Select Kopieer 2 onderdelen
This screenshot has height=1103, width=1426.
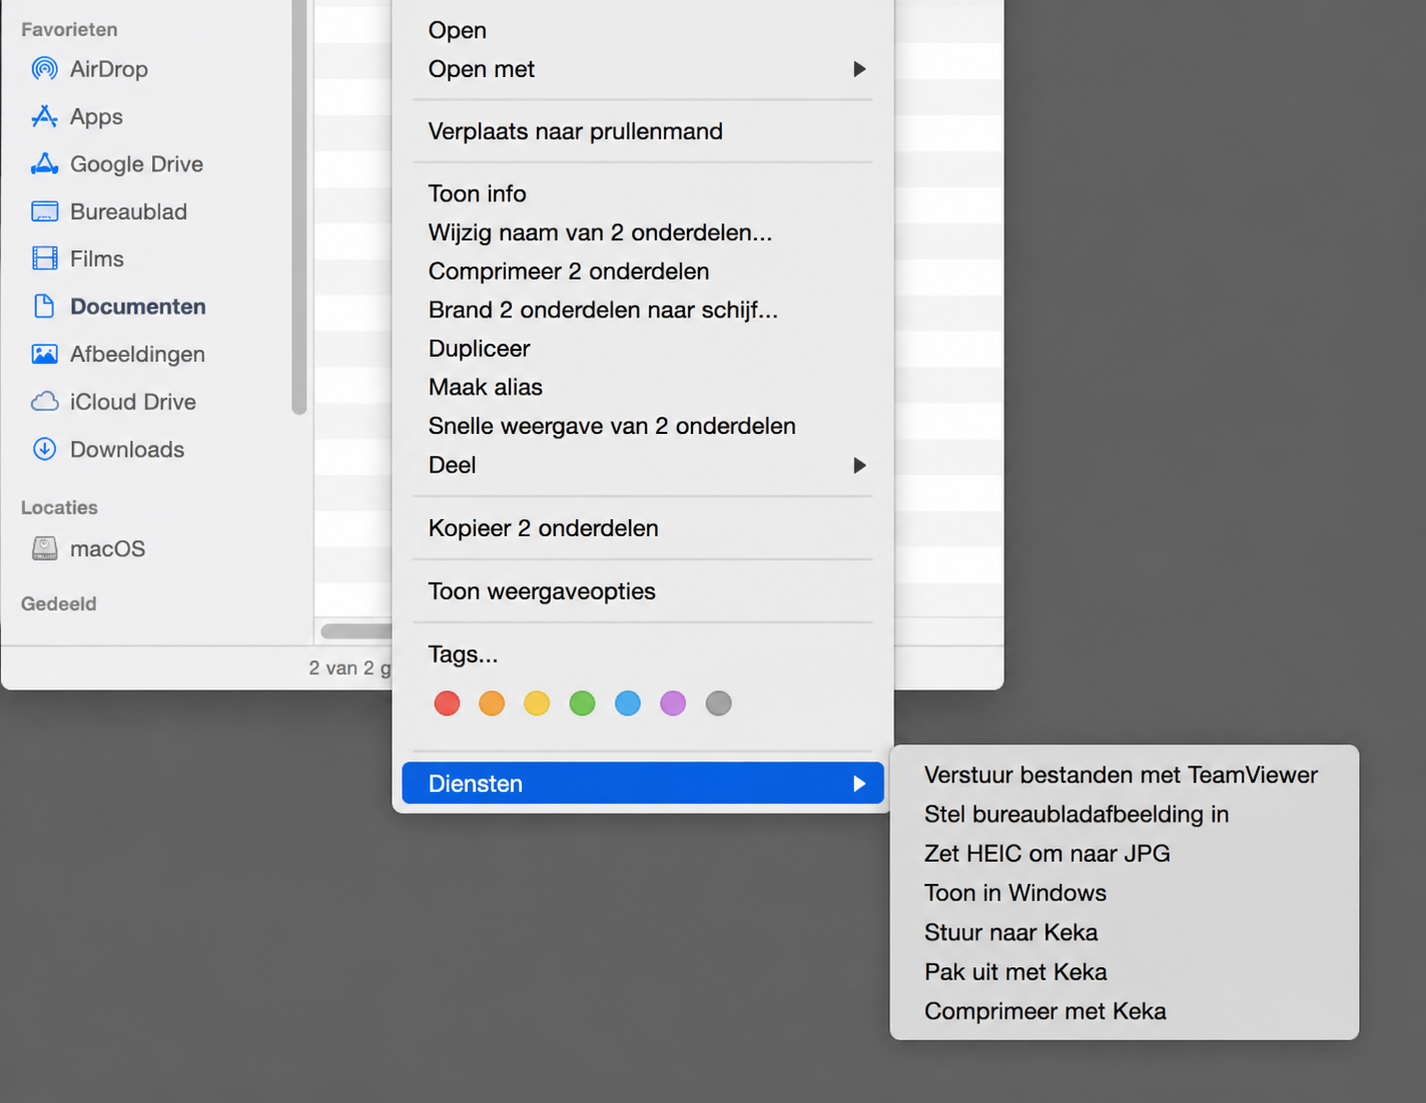click(642, 528)
